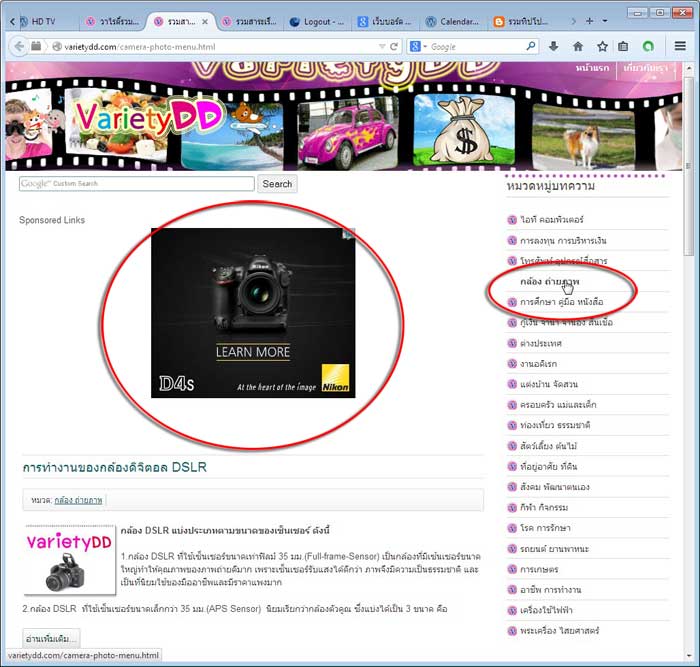Open the รถยนต์ ยานพาหนะ category

click(554, 549)
